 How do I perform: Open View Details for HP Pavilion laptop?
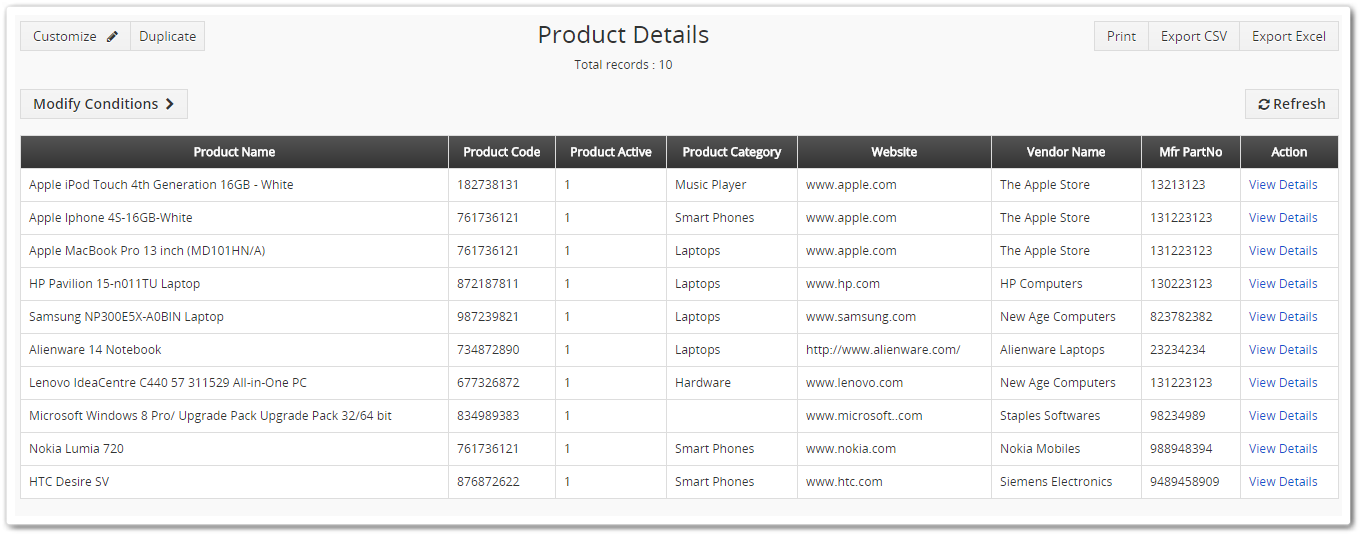tap(1282, 284)
